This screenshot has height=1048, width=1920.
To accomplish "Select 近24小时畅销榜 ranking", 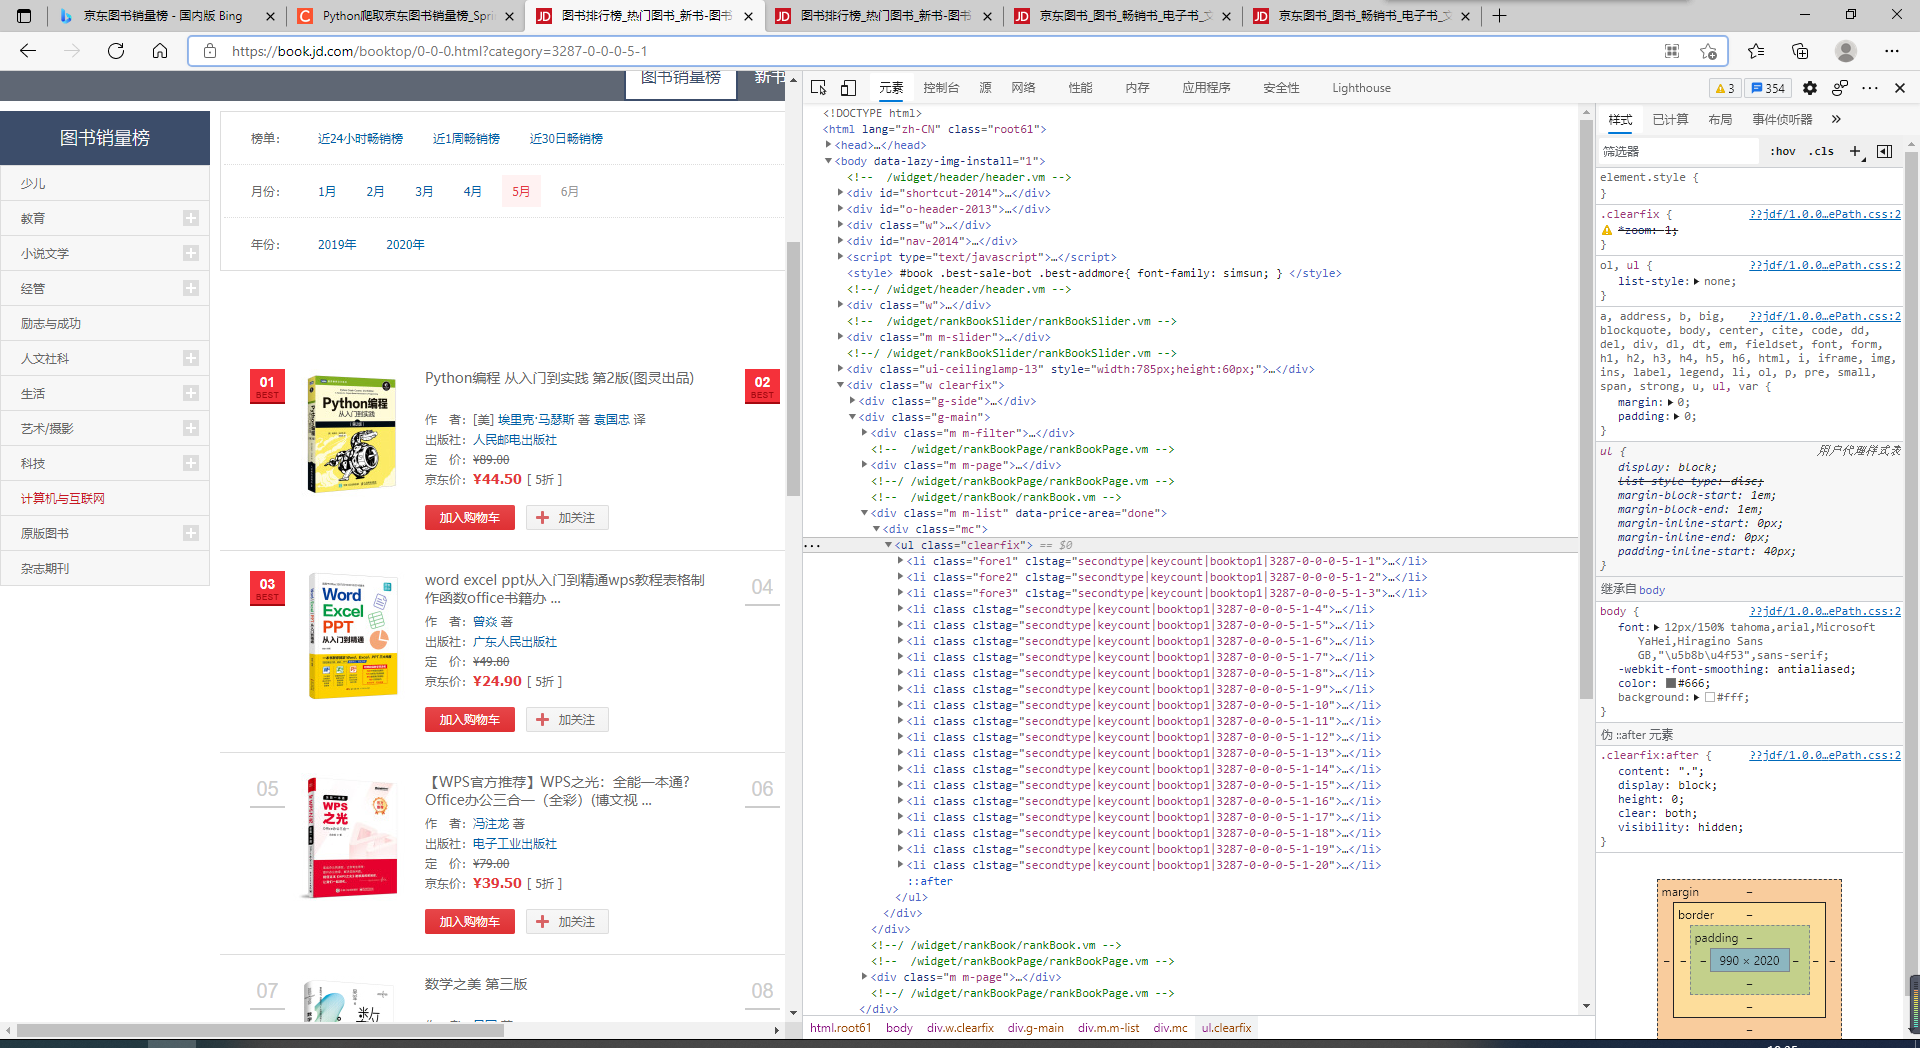I will pos(360,139).
